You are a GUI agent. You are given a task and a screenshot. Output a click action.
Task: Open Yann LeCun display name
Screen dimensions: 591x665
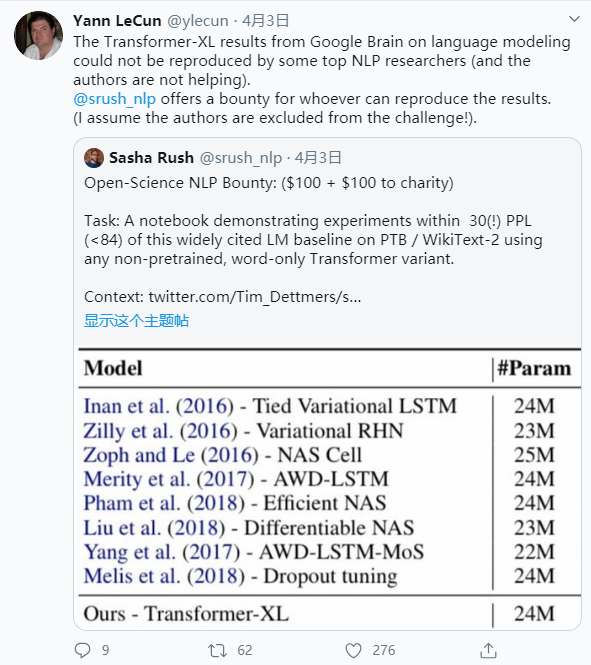coord(117,20)
